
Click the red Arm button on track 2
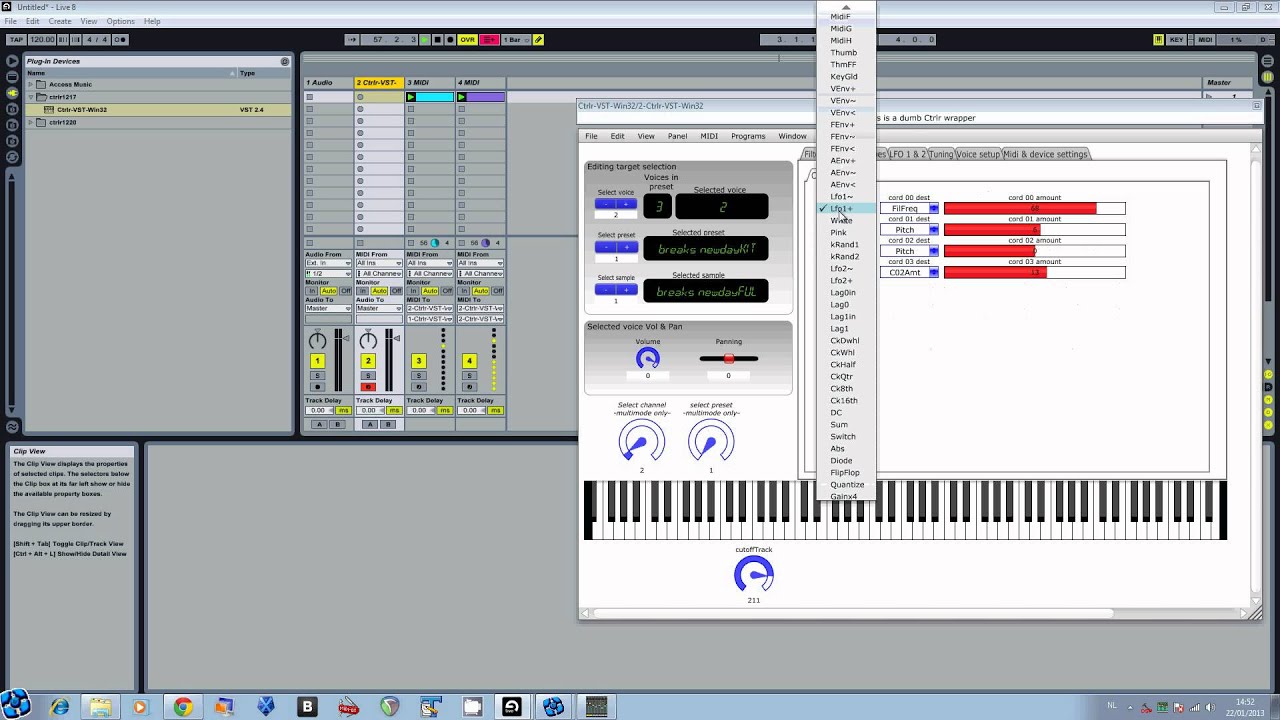[368, 387]
